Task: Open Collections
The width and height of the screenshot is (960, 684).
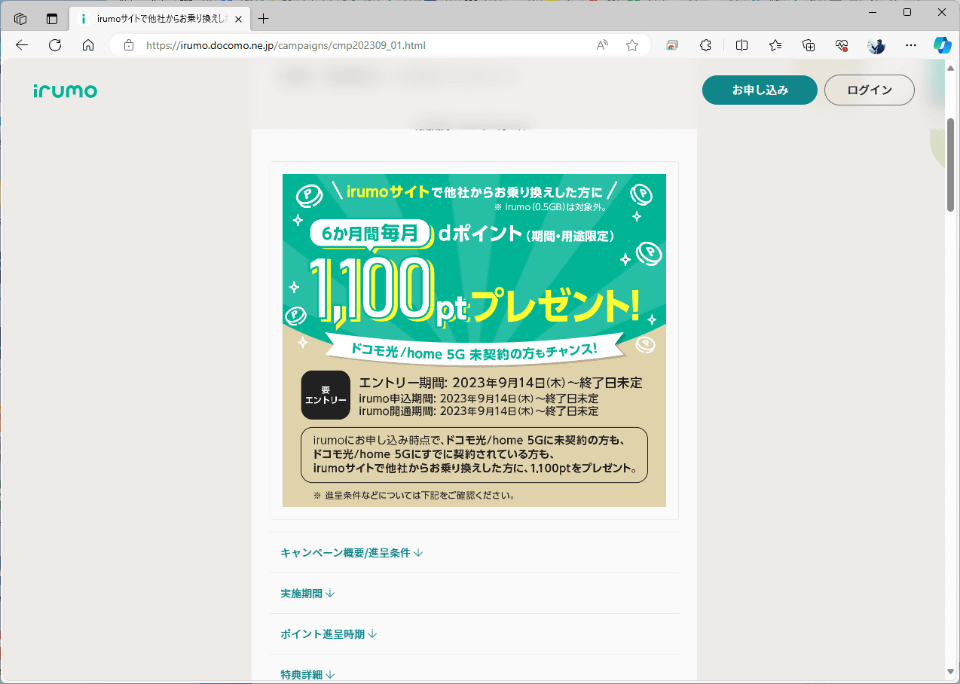Action: point(807,45)
